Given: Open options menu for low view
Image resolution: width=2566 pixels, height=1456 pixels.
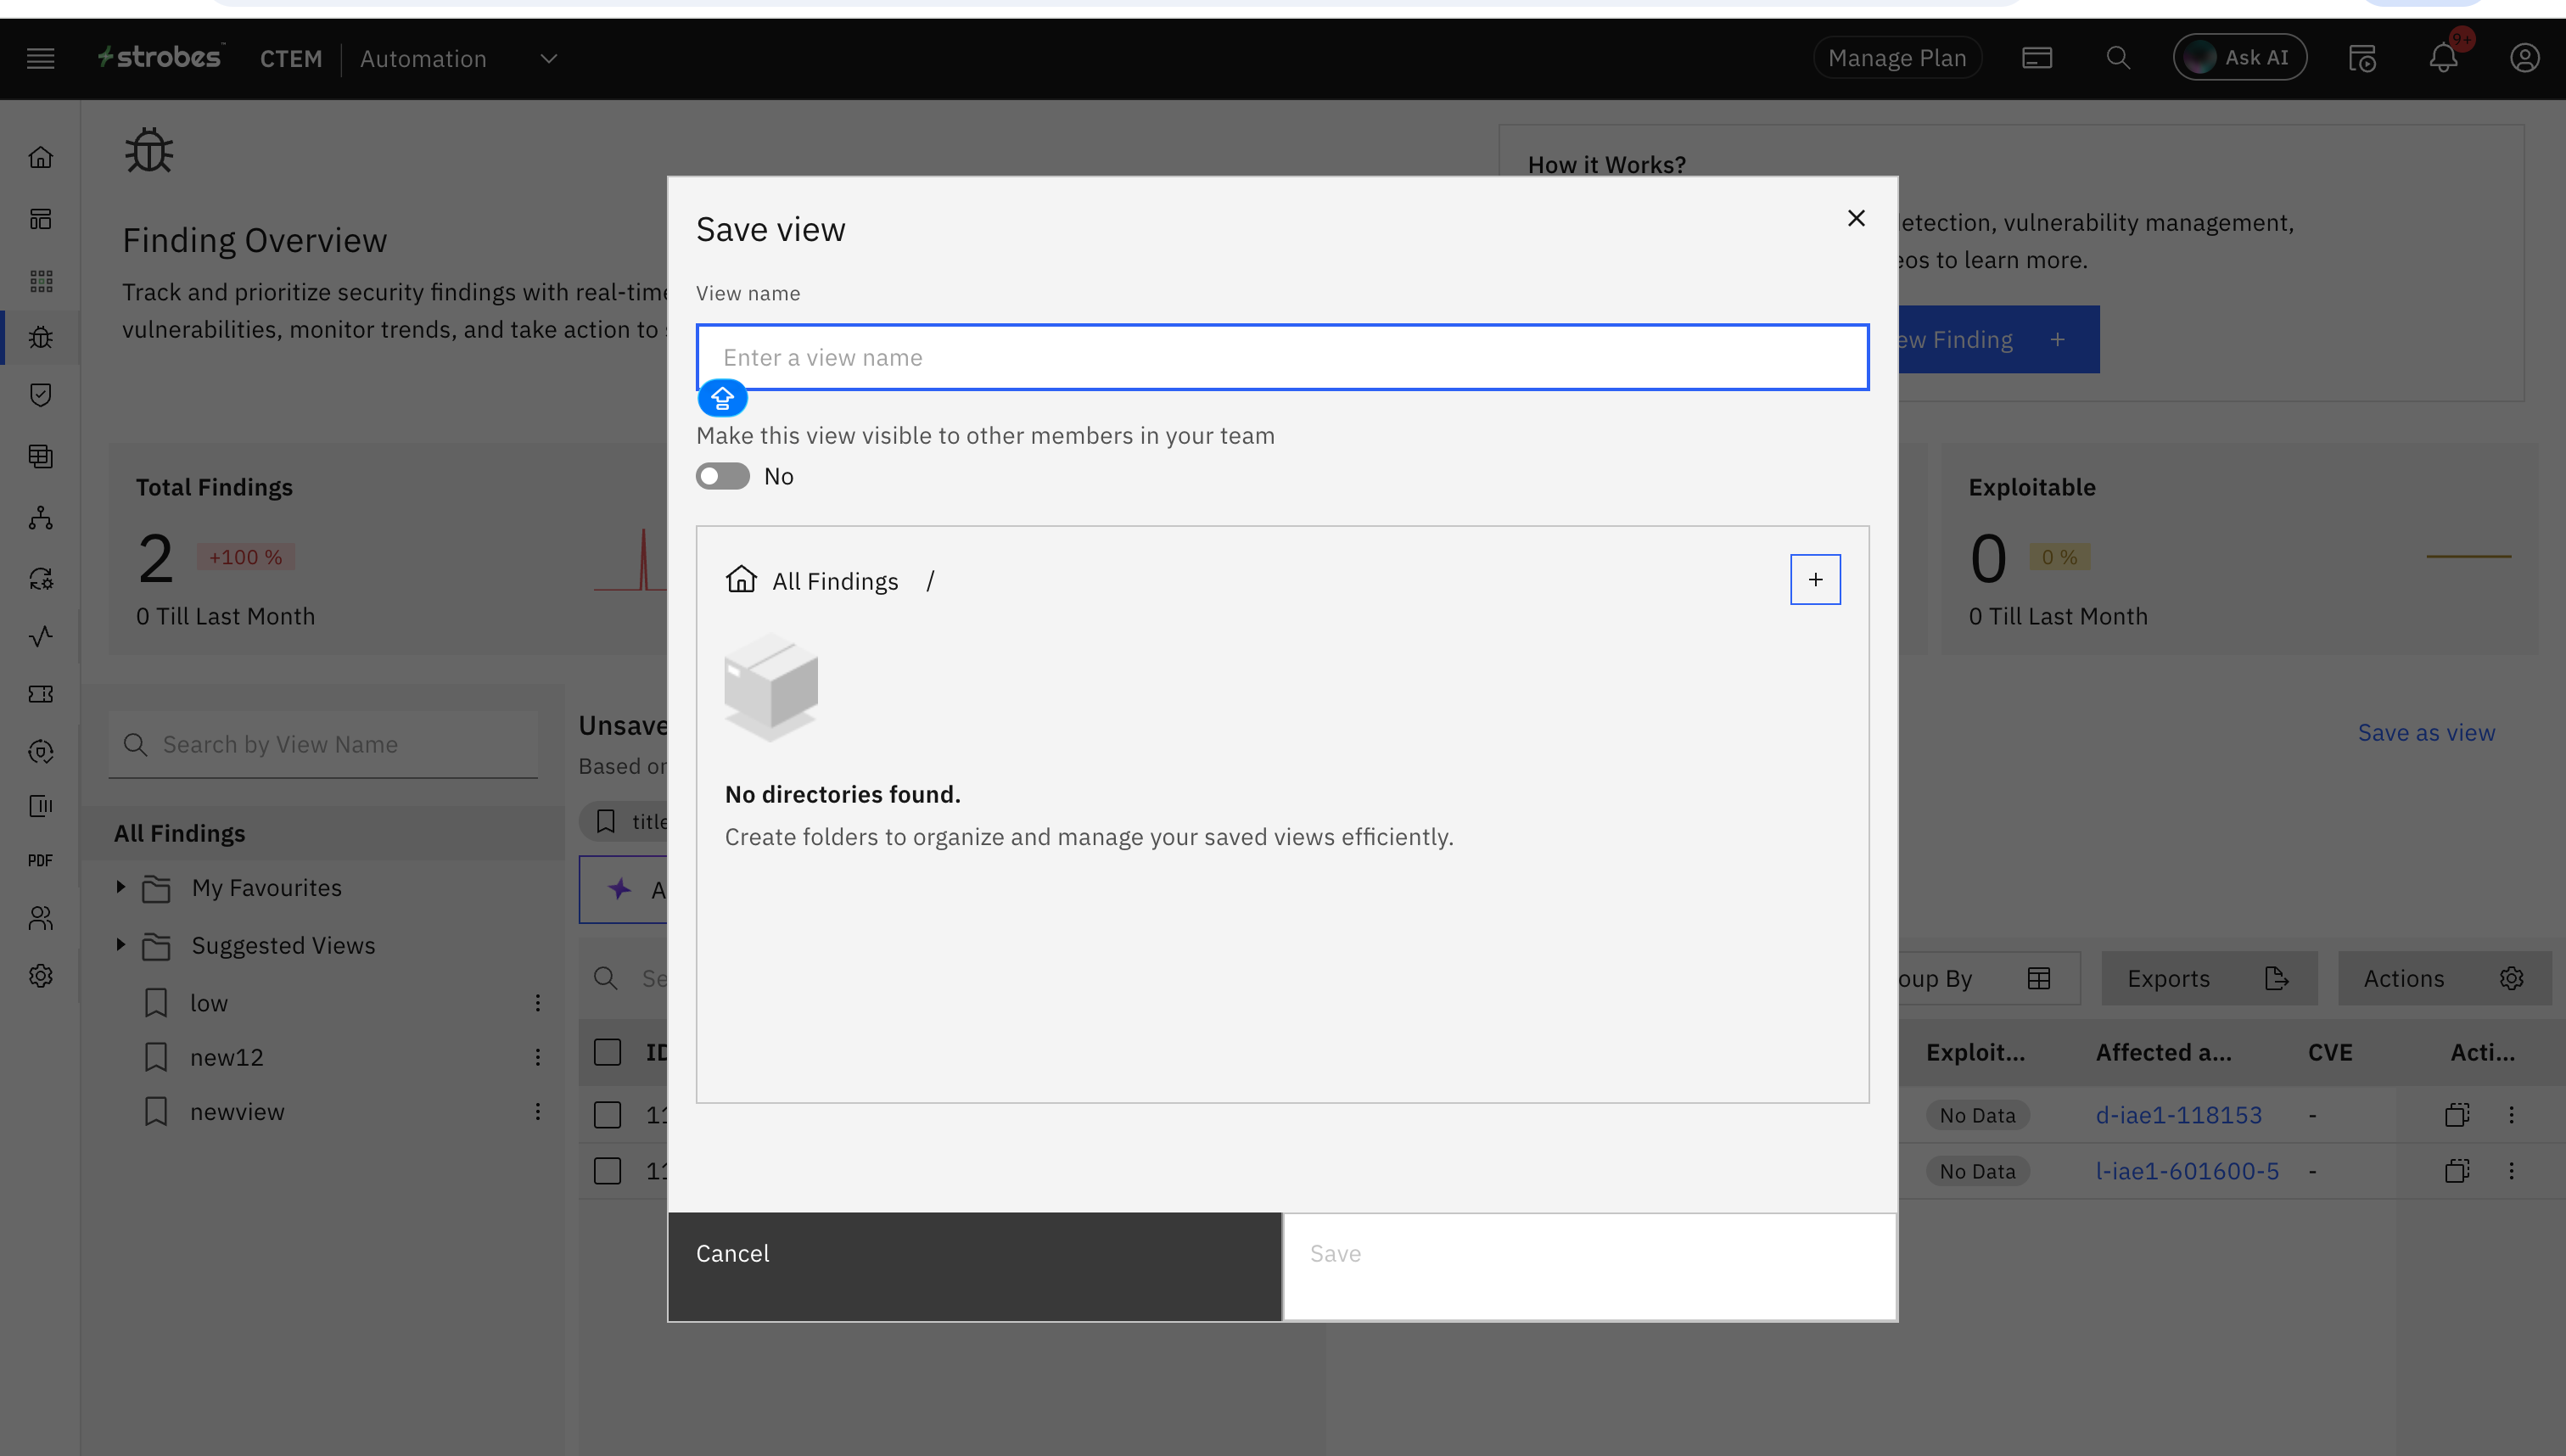Looking at the screenshot, I should coord(537,1003).
